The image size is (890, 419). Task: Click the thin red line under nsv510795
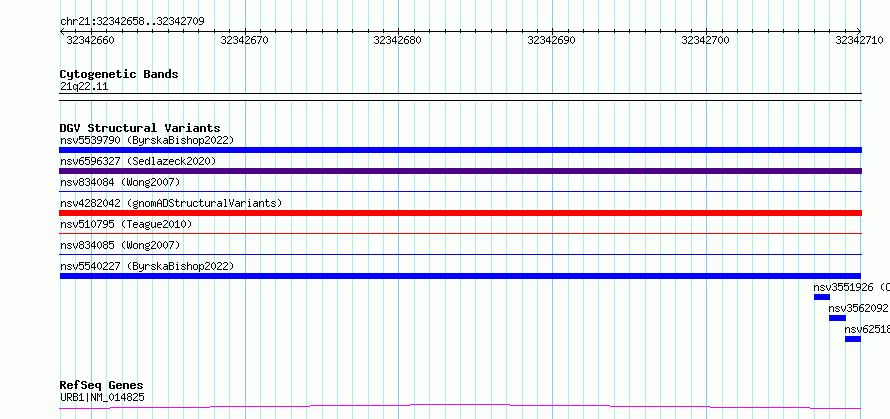tap(460, 234)
